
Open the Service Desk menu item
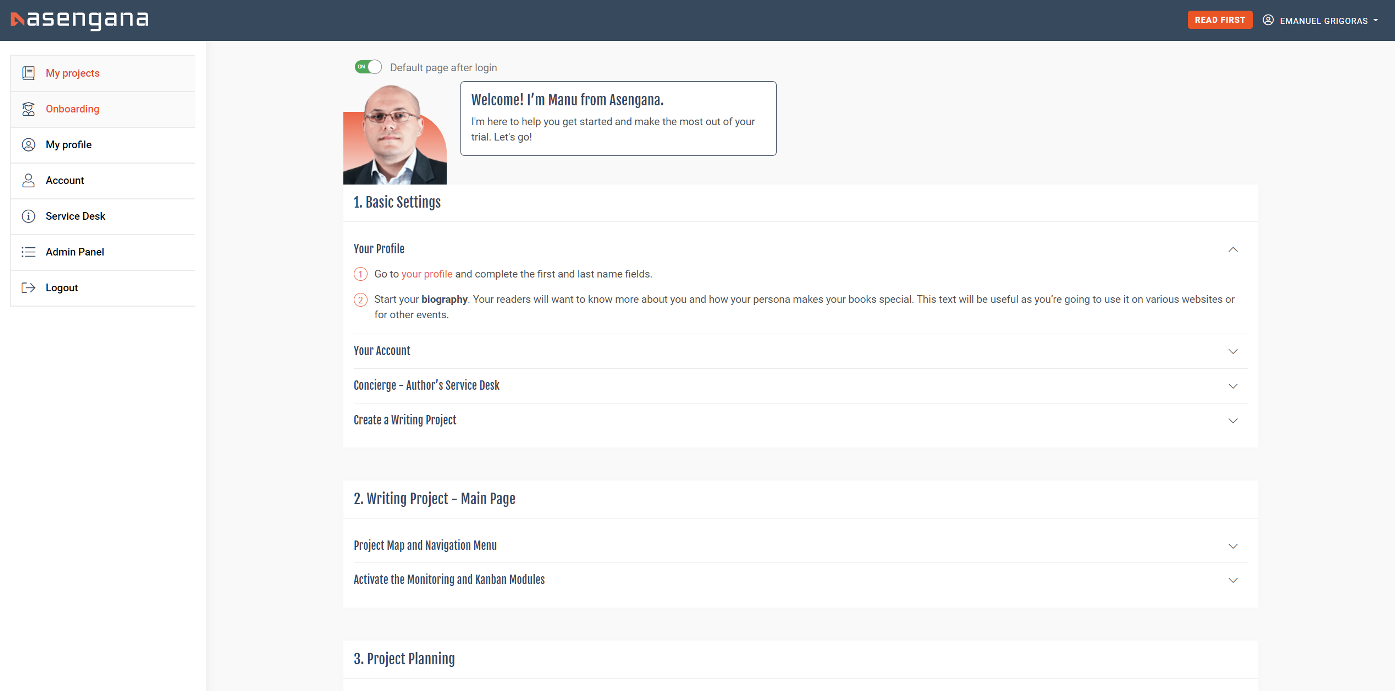(75, 217)
